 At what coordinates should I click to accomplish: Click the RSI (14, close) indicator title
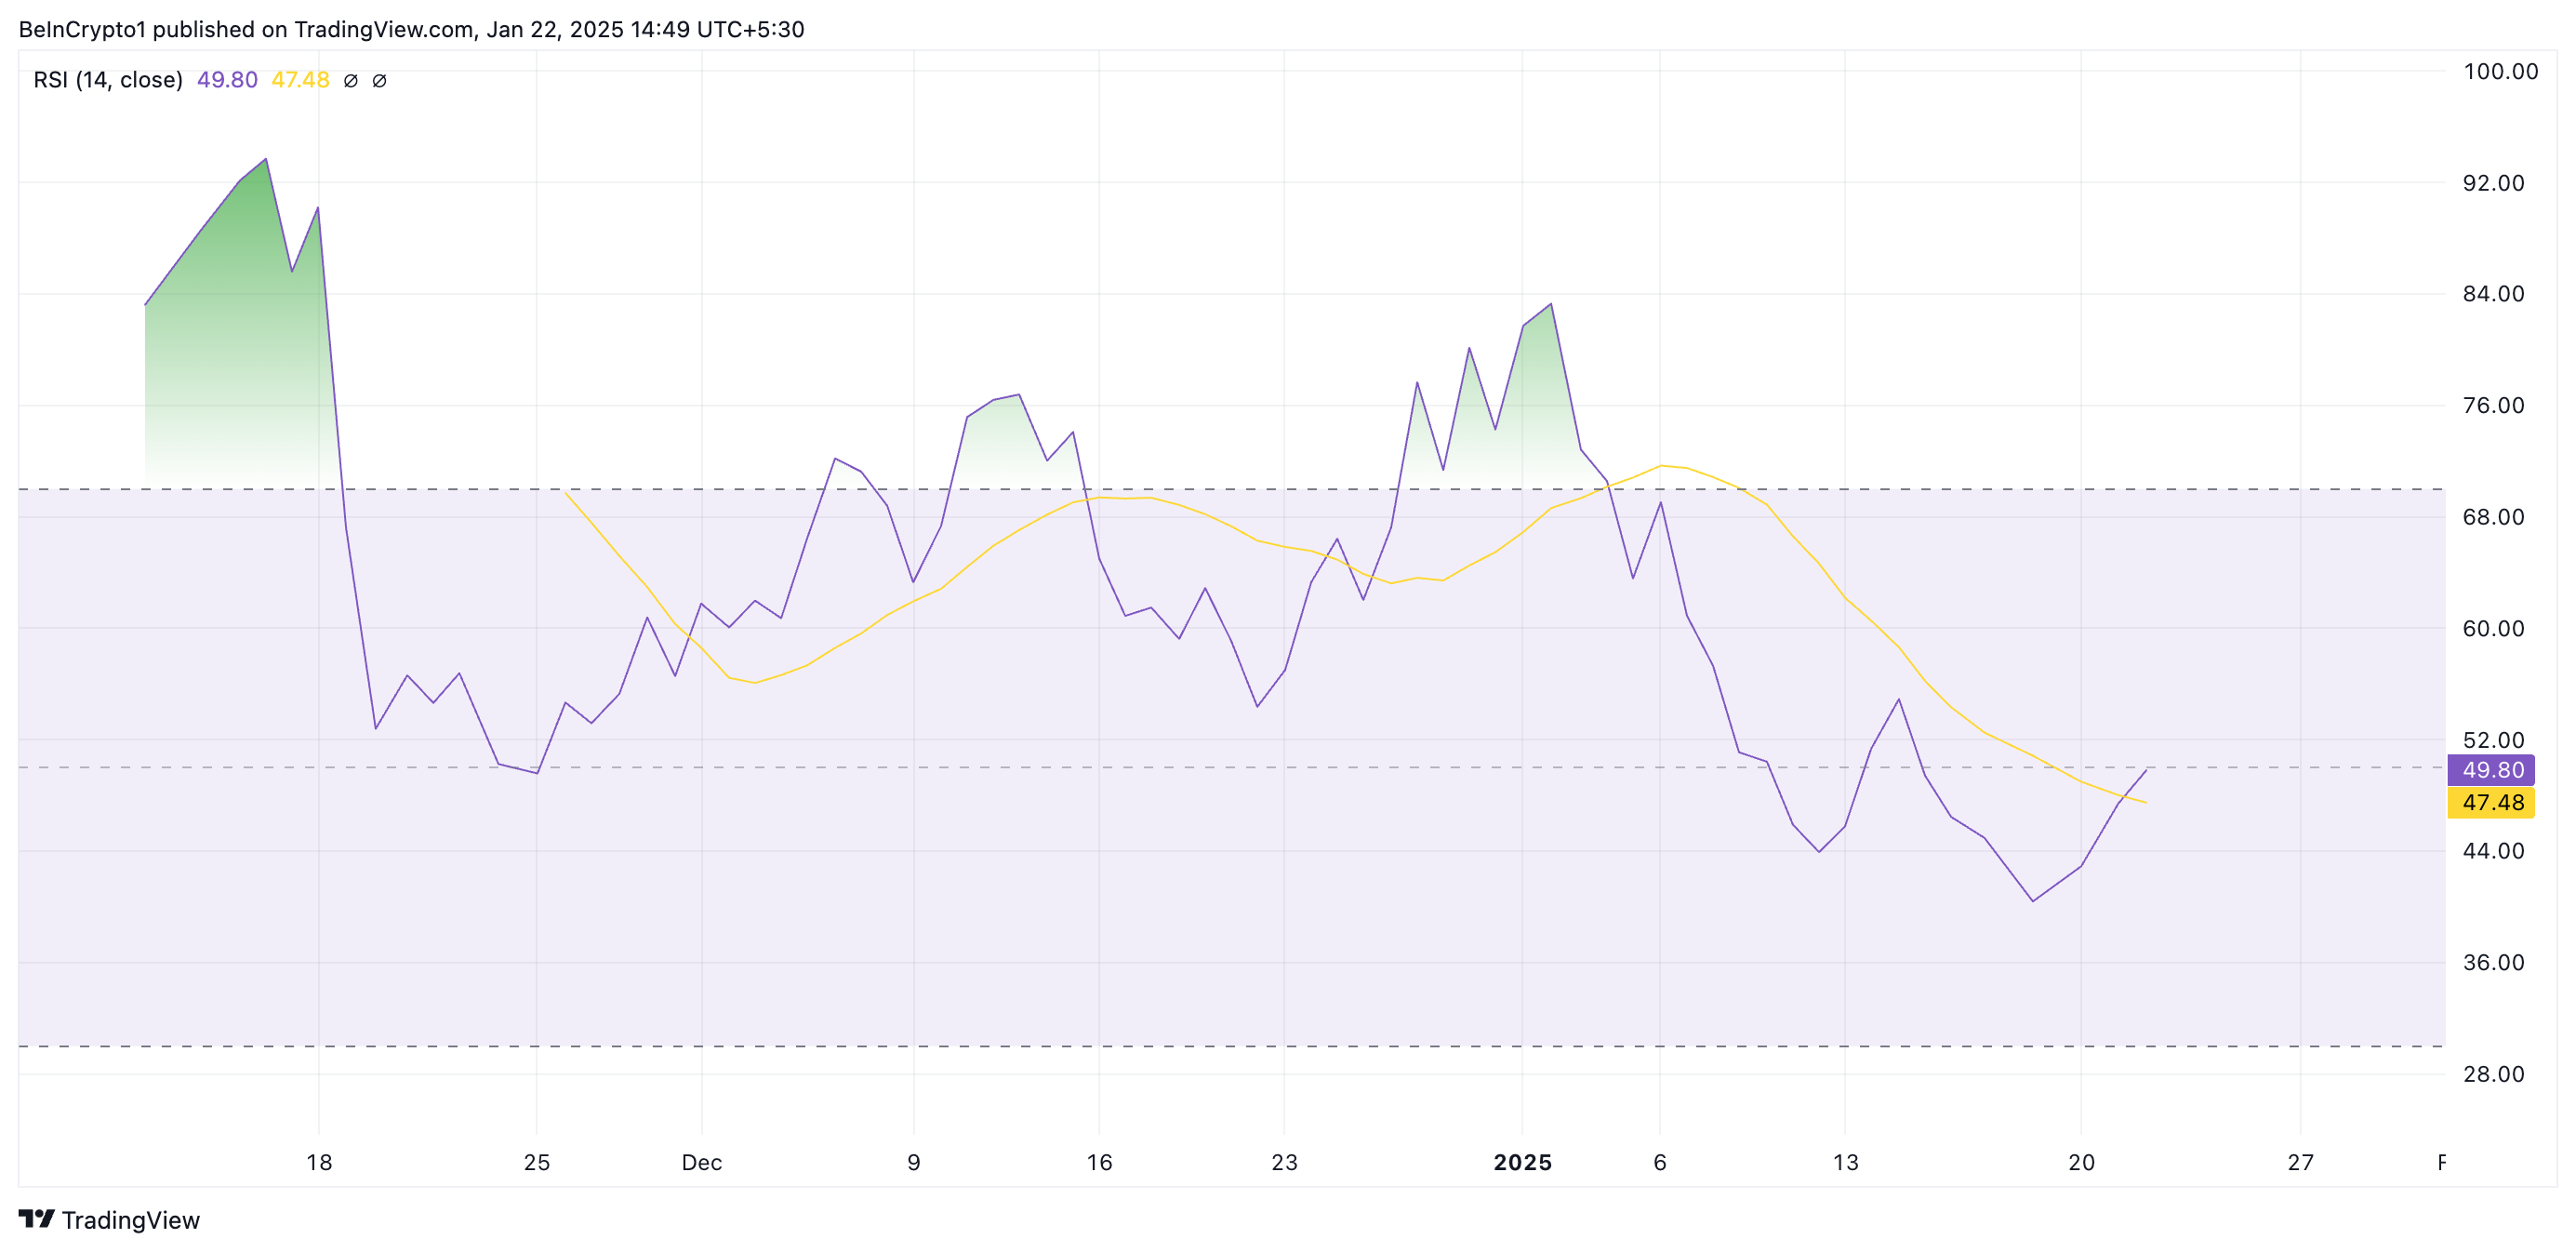pos(108,80)
